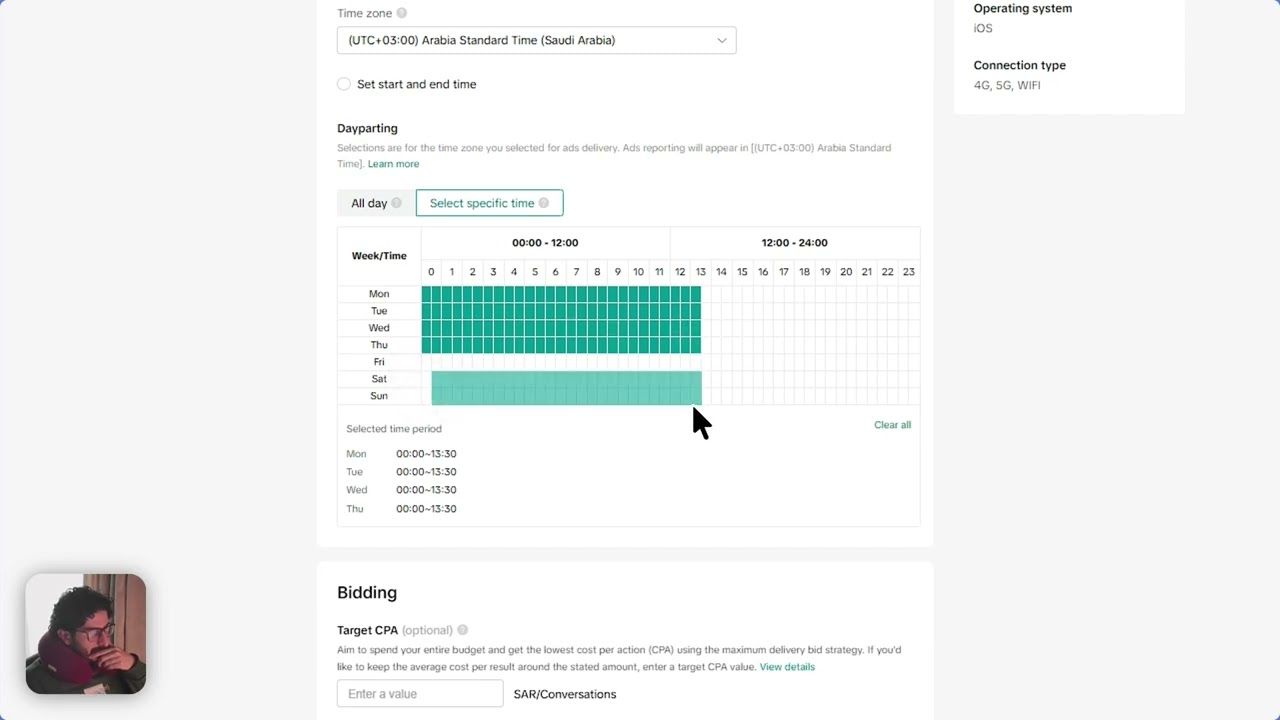Click hour 0 column header
1280x720 pixels.
(x=431, y=272)
